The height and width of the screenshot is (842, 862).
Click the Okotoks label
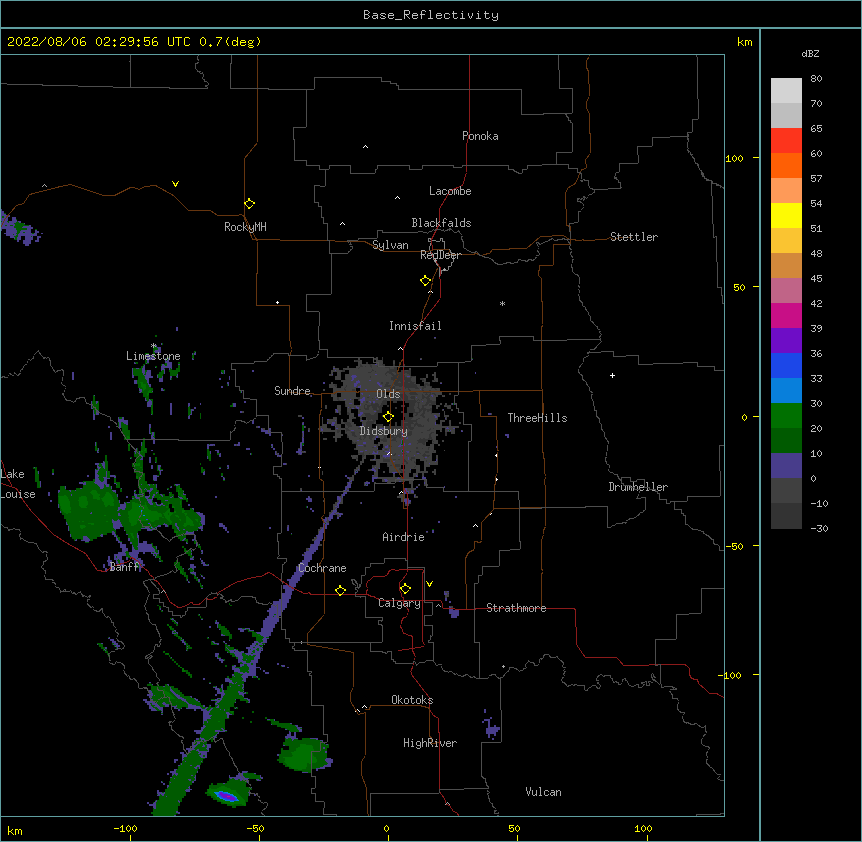coord(412,700)
